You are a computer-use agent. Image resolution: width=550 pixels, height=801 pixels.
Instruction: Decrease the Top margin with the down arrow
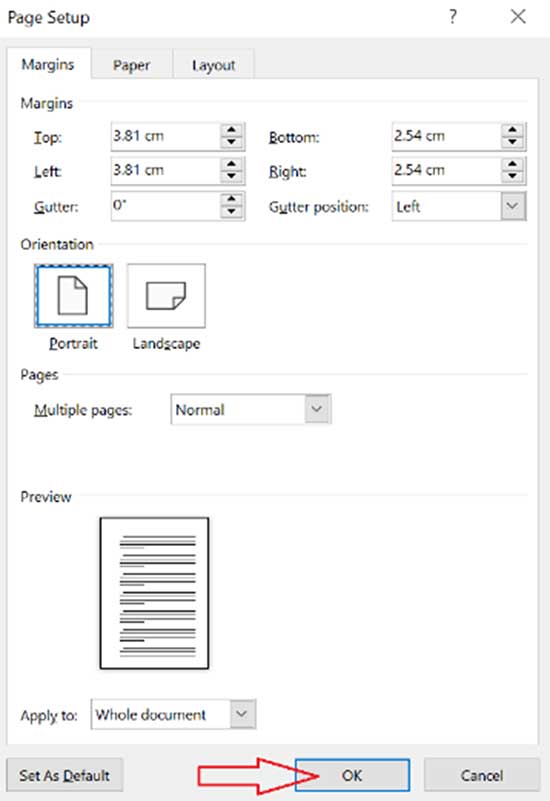click(232, 143)
